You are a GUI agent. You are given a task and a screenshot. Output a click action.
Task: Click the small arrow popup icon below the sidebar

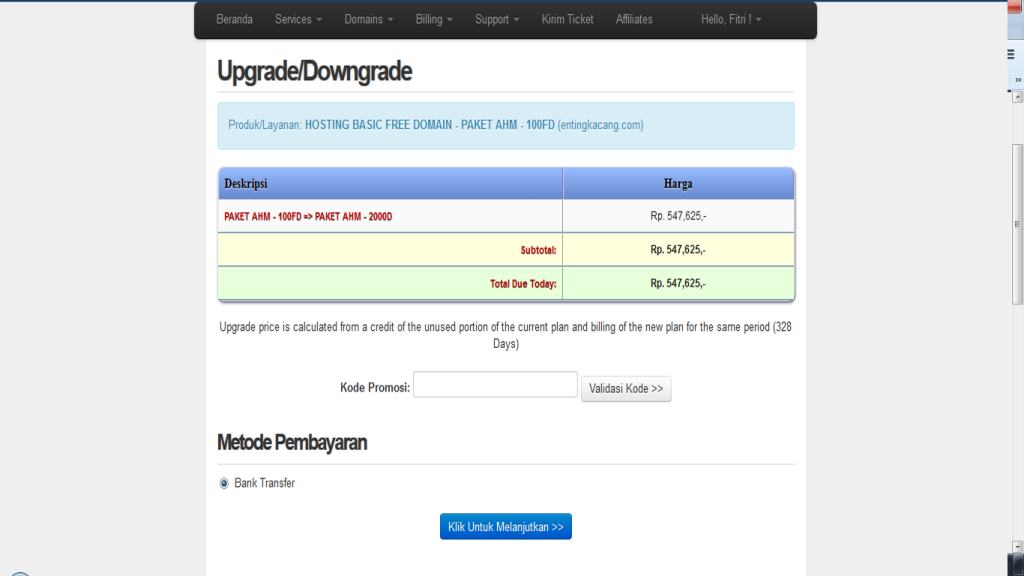pyautogui.click(x=1018, y=97)
